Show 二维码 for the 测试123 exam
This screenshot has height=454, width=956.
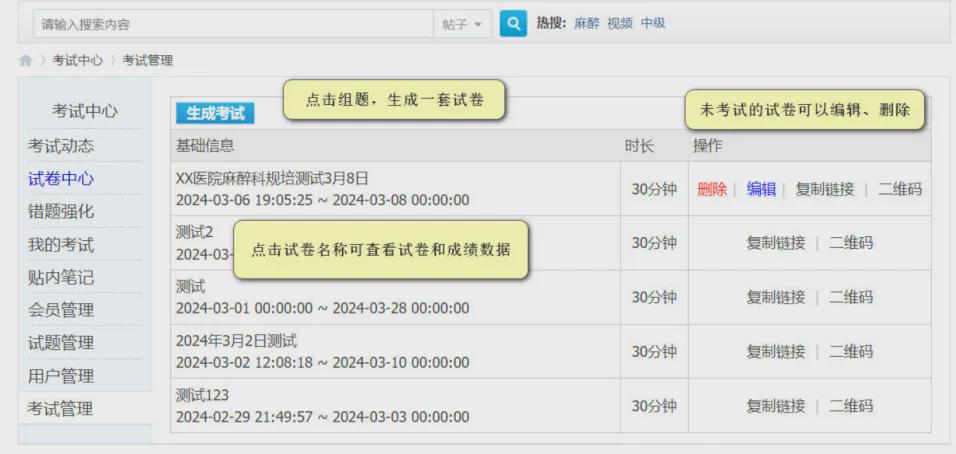click(850, 406)
